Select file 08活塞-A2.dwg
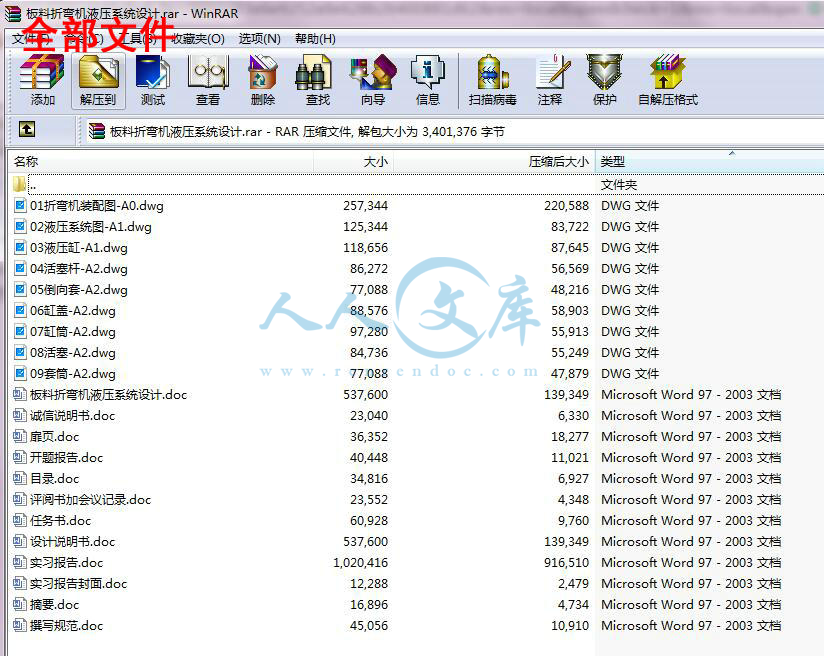This screenshot has height=656, width=824. [73, 353]
